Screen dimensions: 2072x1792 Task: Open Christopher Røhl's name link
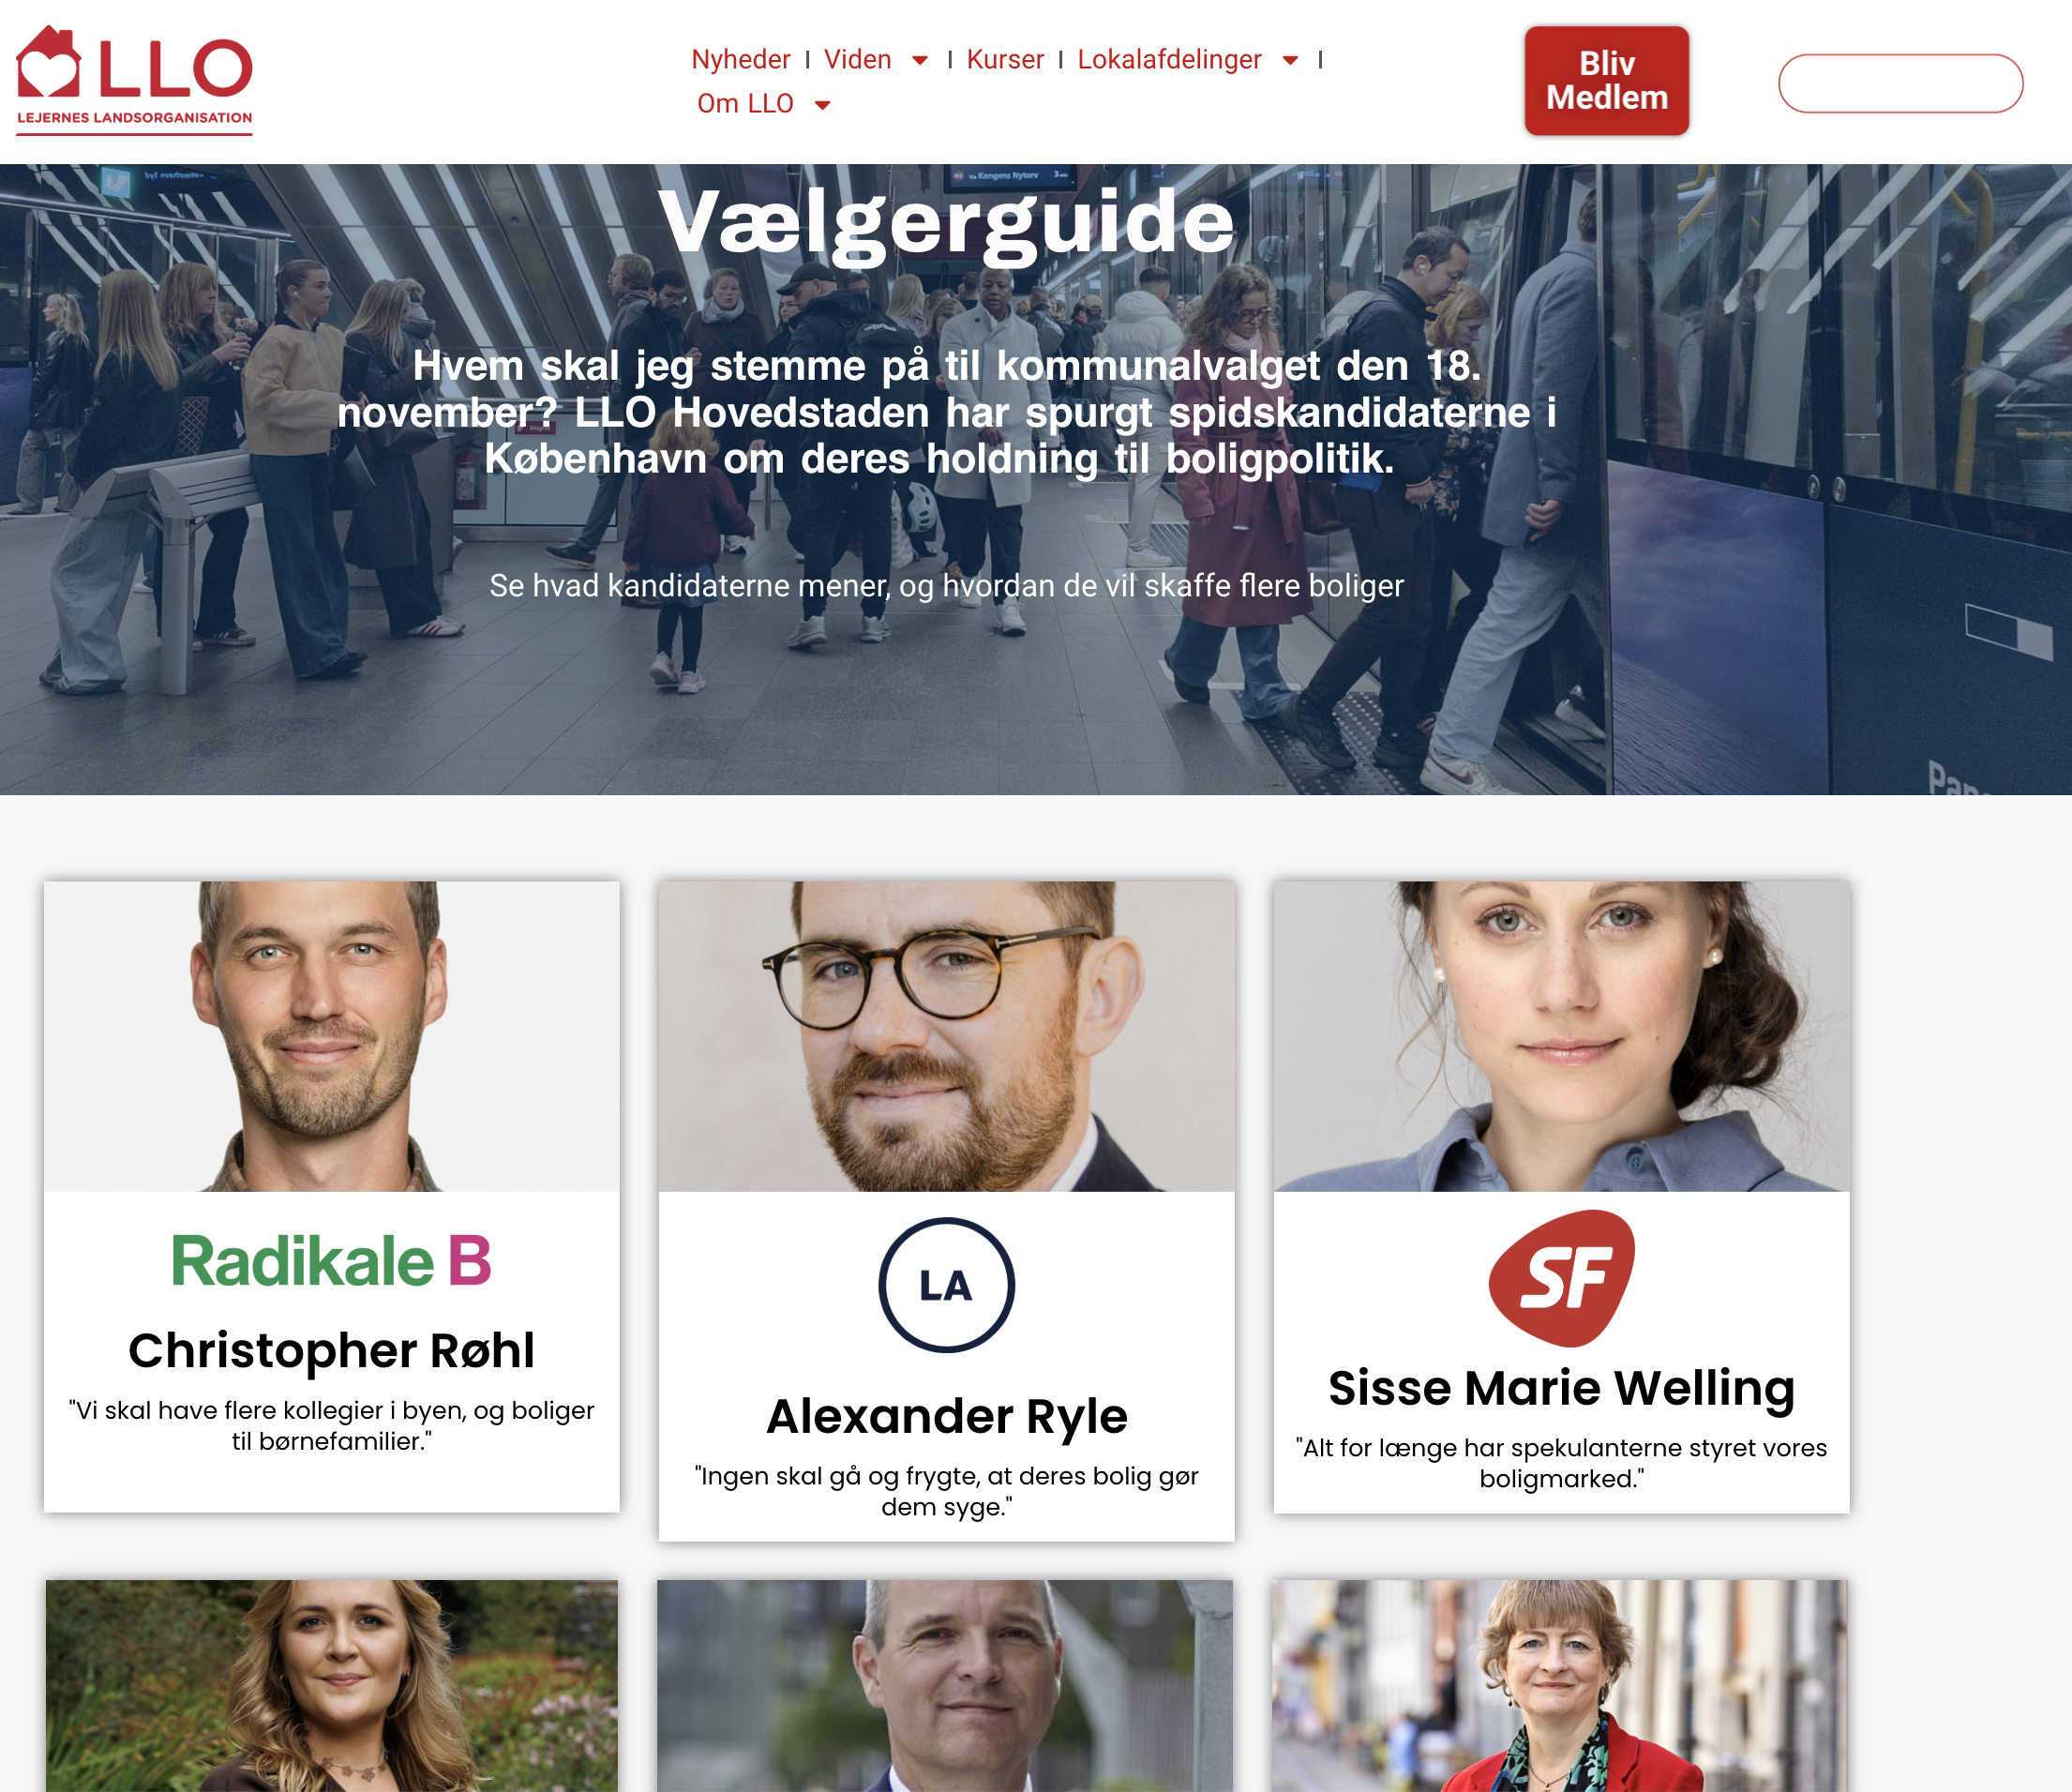tap(331, 1350)
